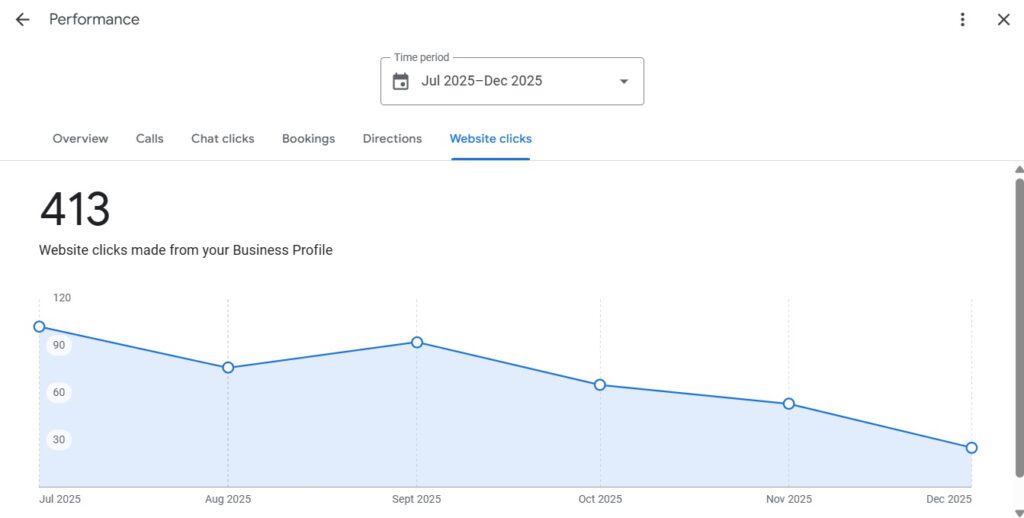This screenshot has height=518, width=1024.
Task: Select the Directions tab
Action: tap(392, 139)
